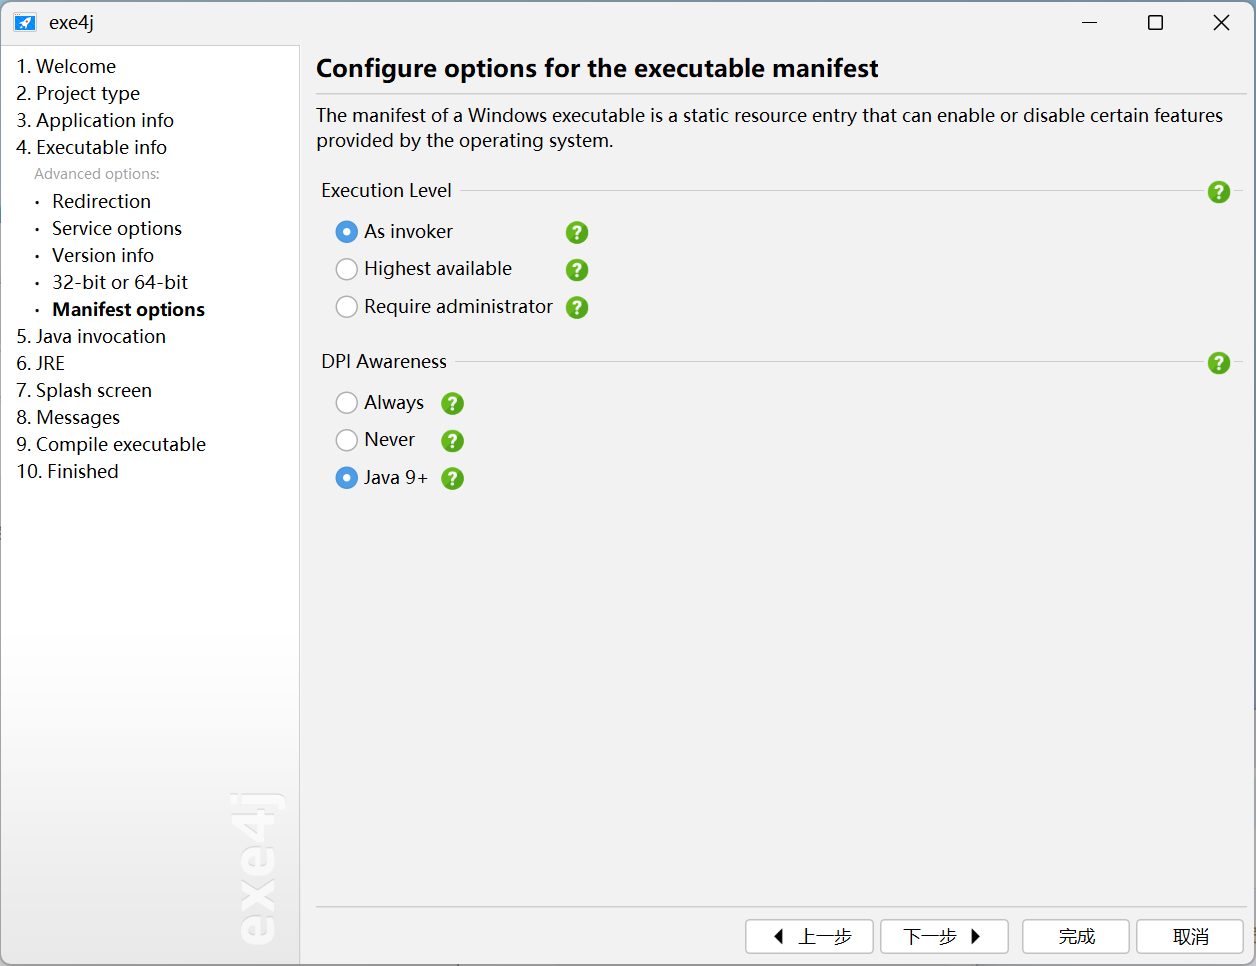Click exe4j icon in title bar
Viewport: 1256px width, 966px height.
pos(25,23)
